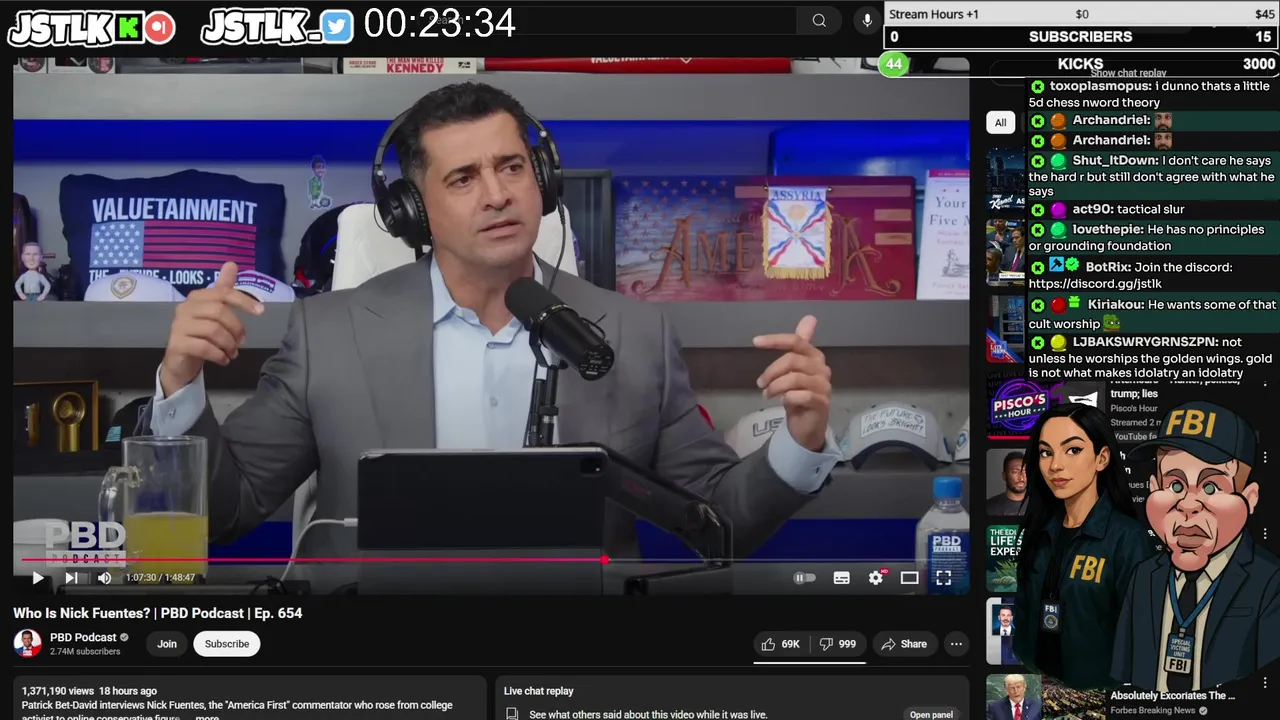Click username act90 in chat

pyautogui.click(x=1092, y=209)
